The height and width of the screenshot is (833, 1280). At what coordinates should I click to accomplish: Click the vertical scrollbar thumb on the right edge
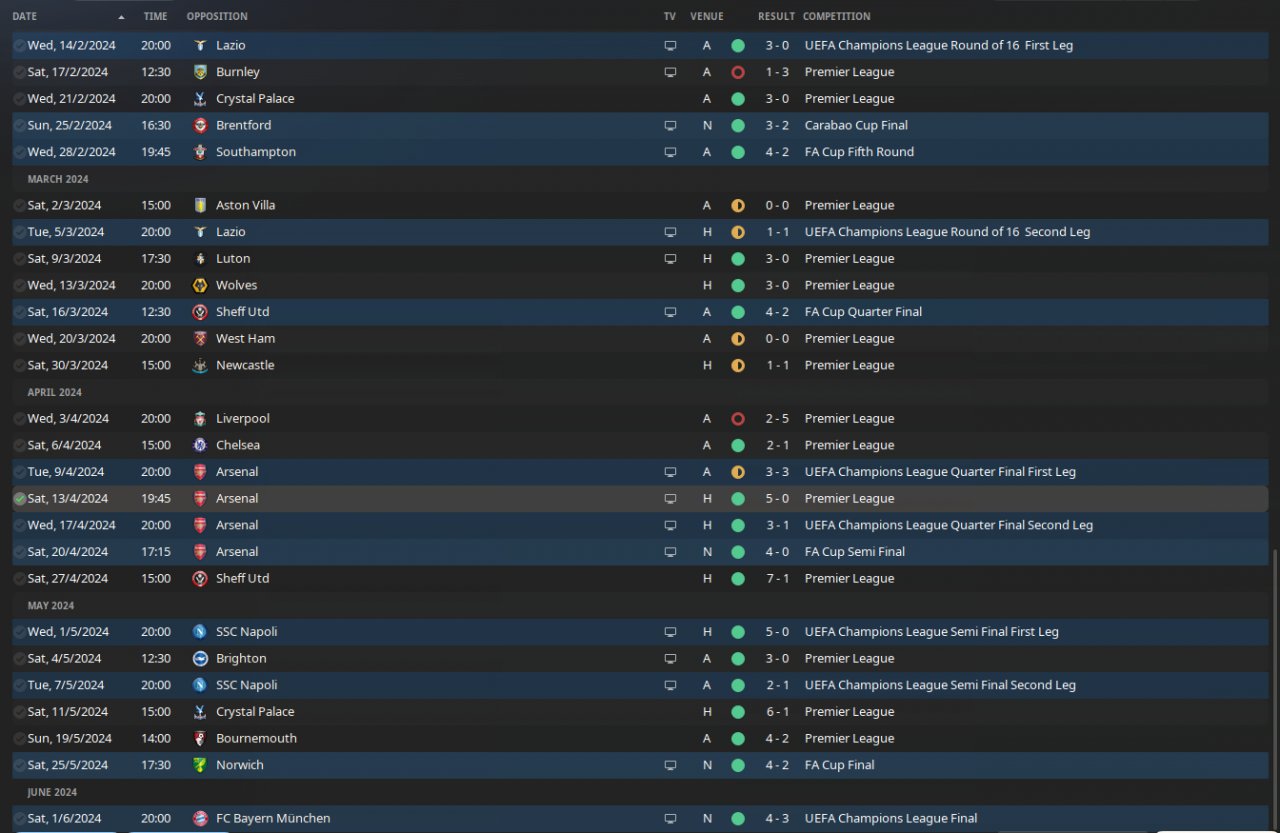click(x=1274, y=688)
